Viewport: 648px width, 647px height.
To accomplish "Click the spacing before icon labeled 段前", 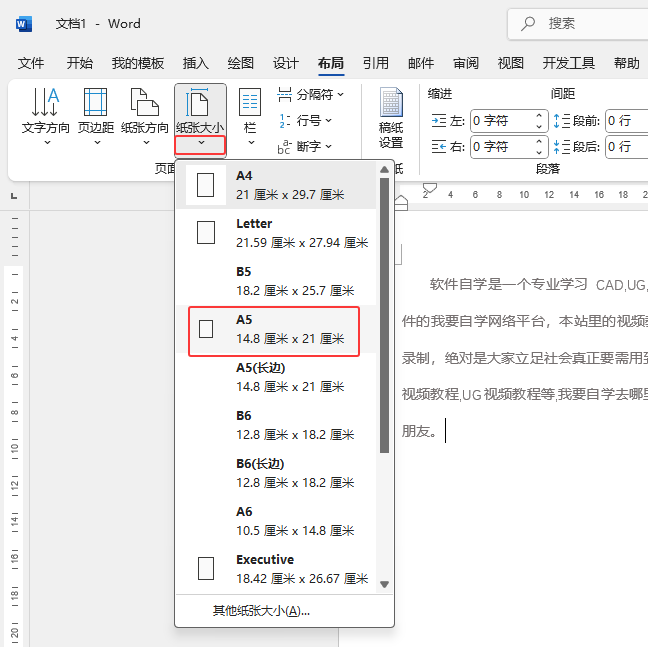I will [562, 121].
